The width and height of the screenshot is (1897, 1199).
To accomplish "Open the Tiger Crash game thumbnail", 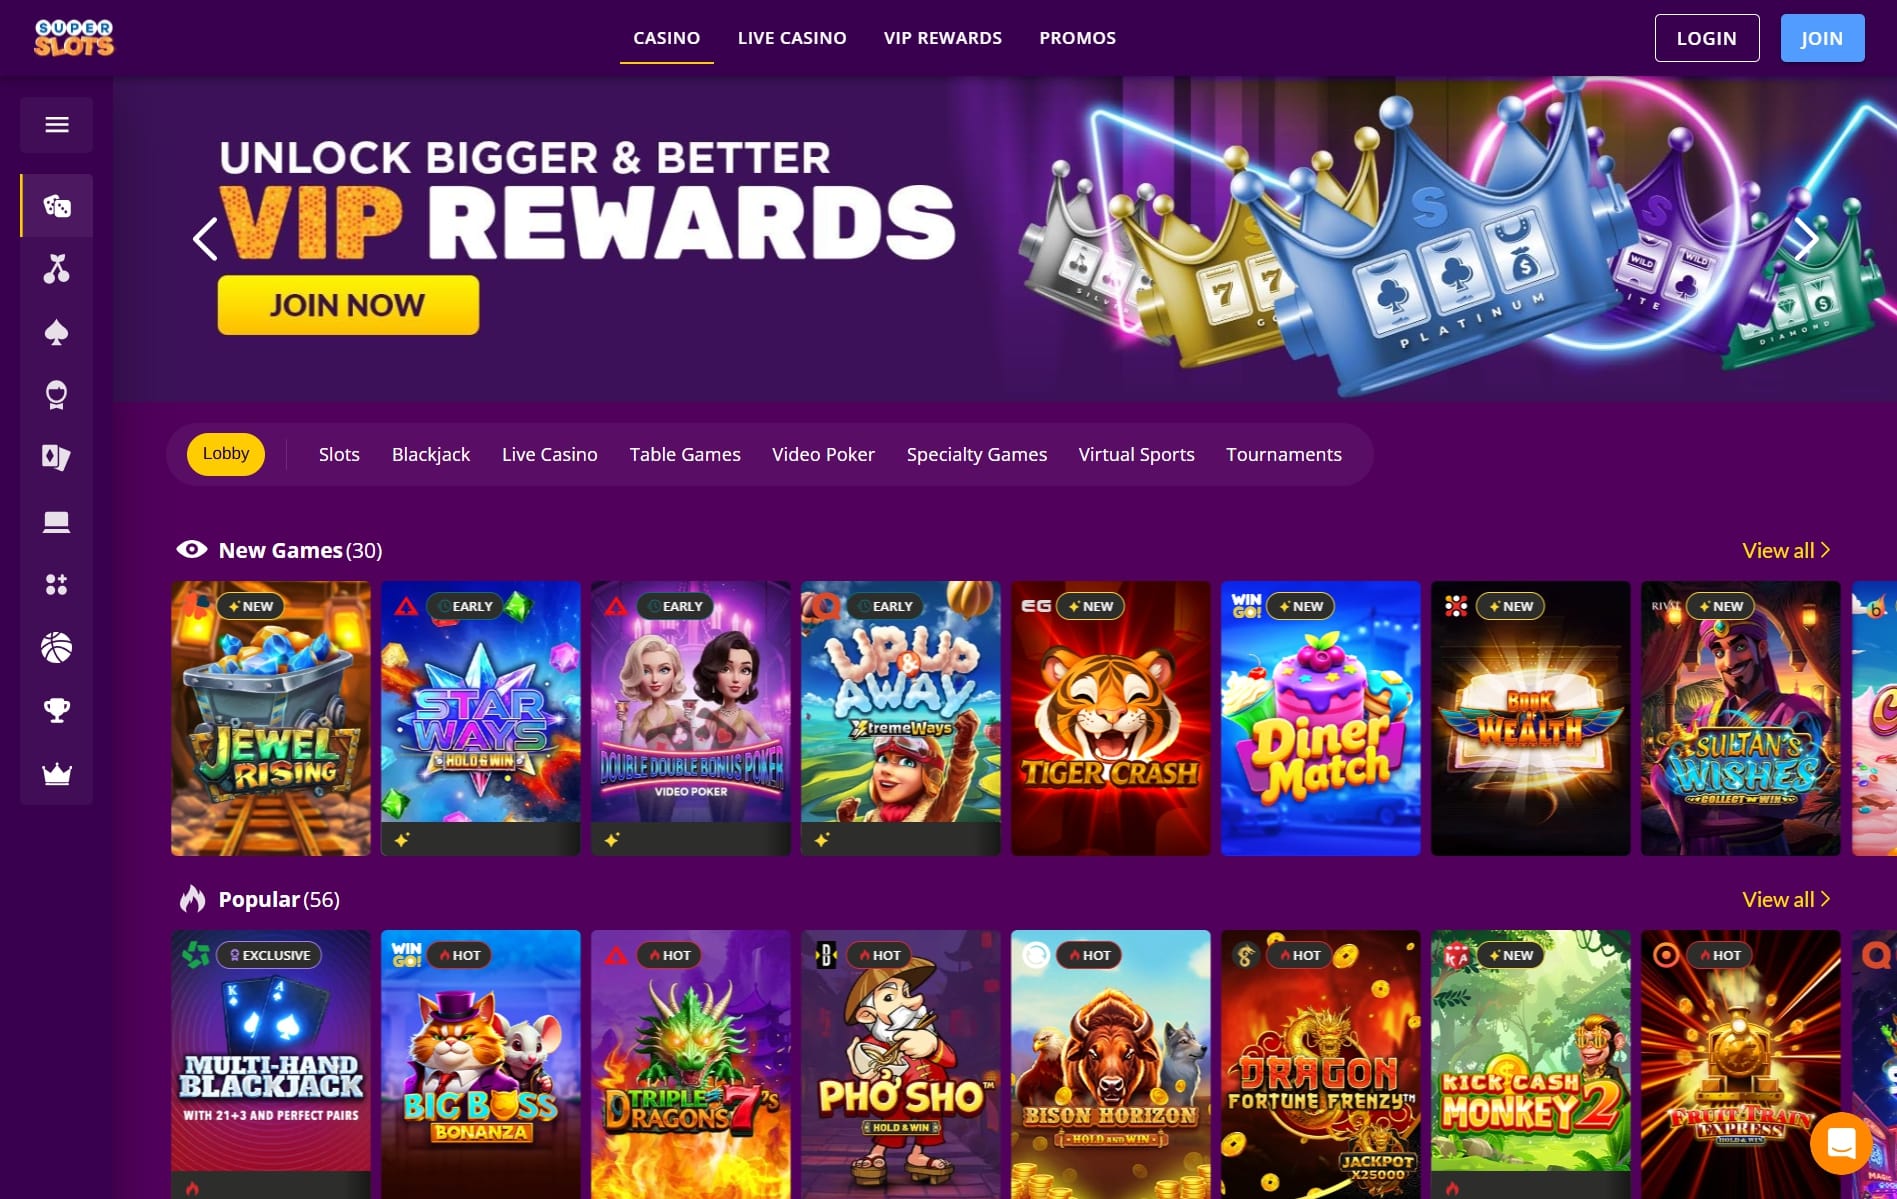I will pos(1110,718).
